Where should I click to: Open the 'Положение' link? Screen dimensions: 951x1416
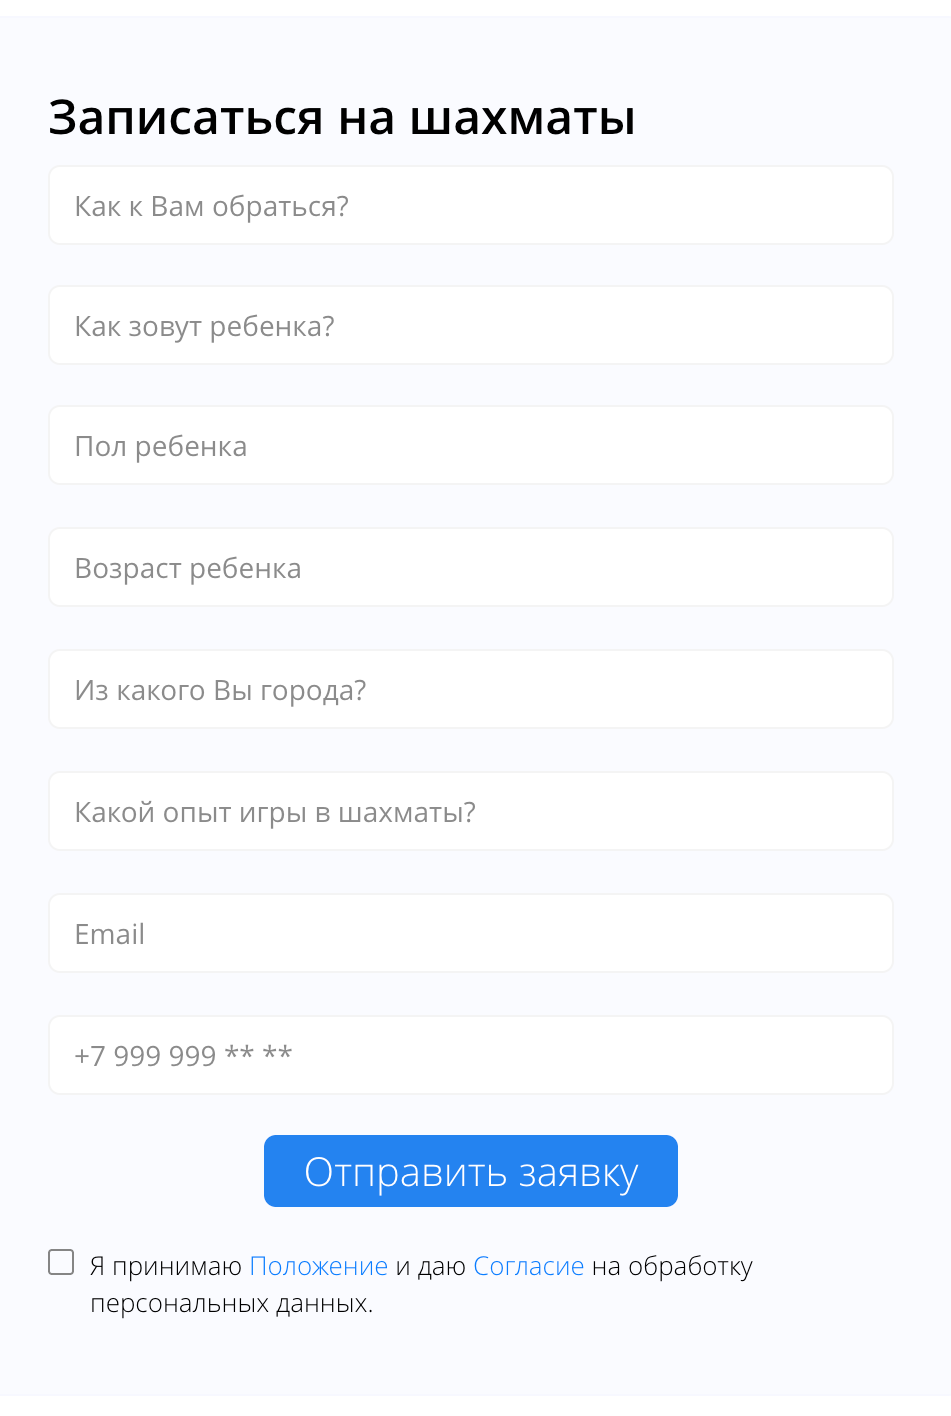coord(318,1266)
